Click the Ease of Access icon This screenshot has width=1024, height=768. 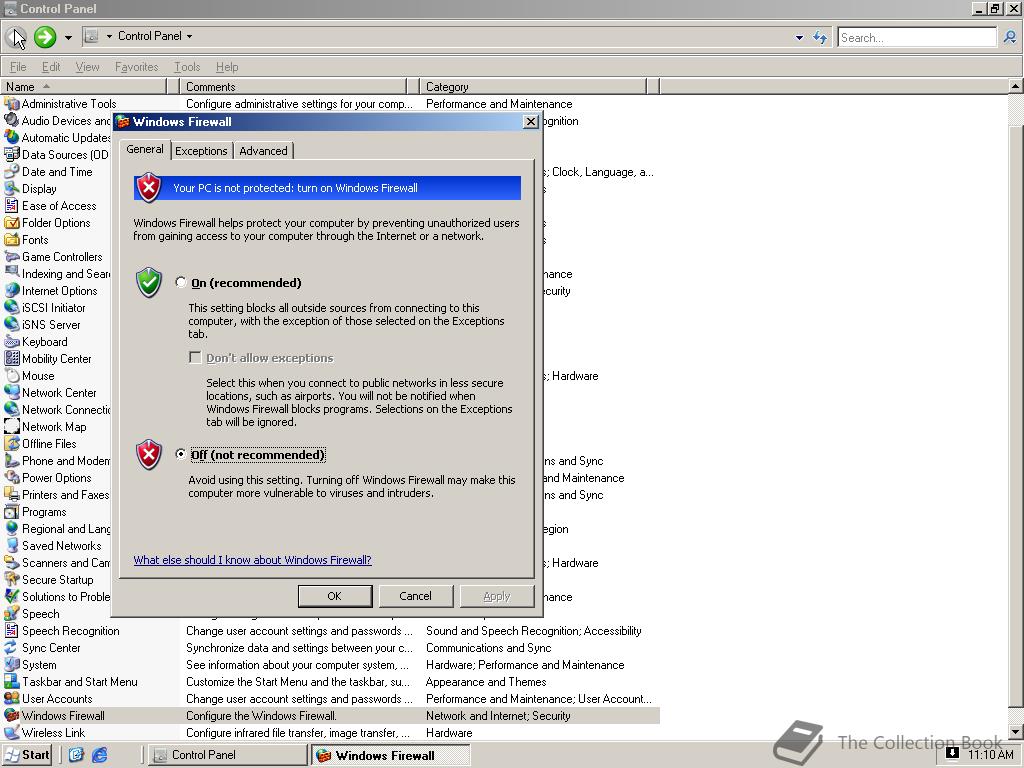coord(12,205)
